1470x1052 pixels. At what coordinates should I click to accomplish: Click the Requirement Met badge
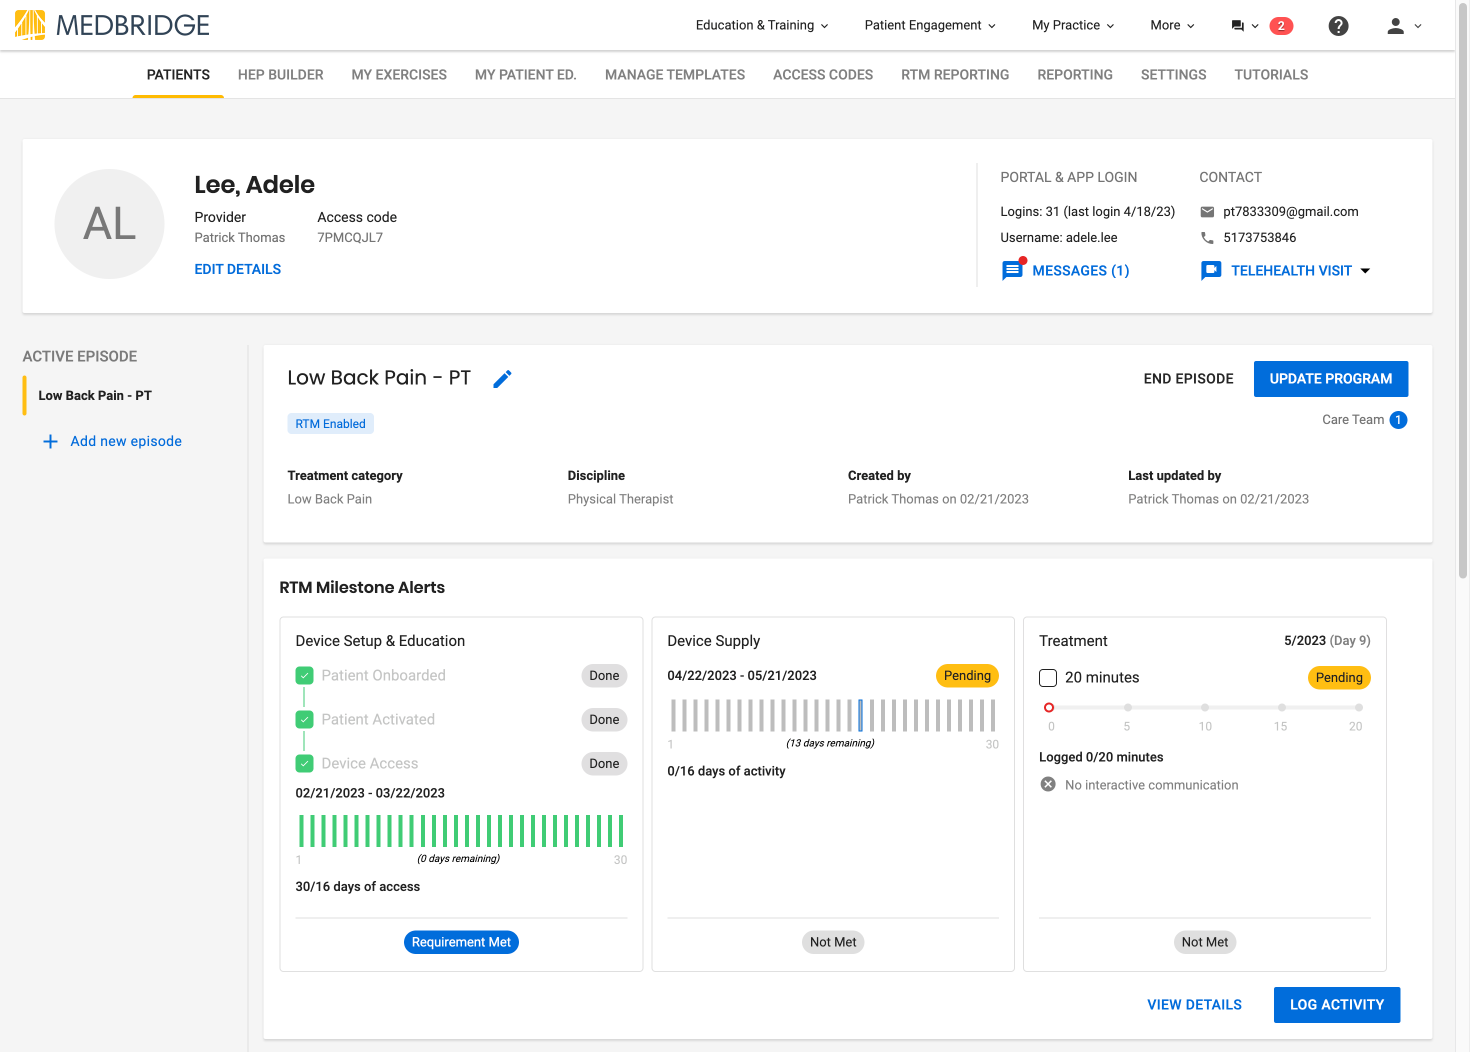click(461, 942)
